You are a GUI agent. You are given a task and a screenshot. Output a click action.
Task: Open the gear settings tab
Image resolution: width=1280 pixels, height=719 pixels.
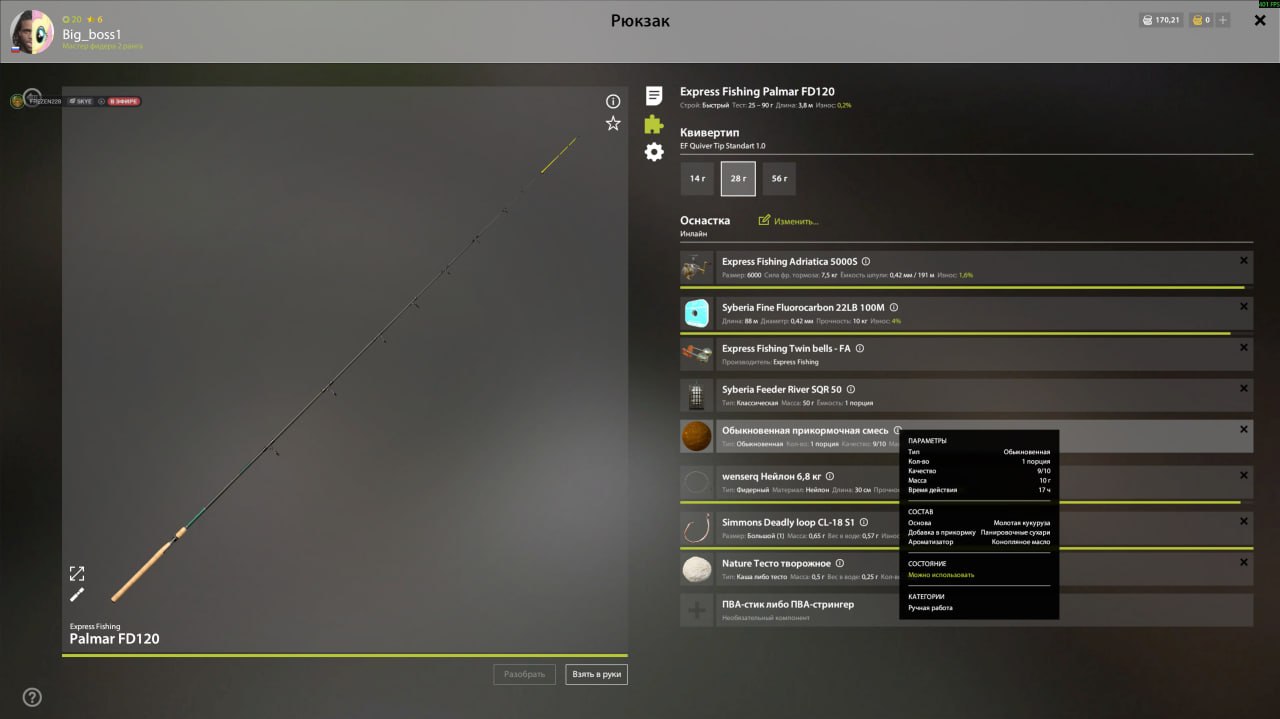[654, 152]
